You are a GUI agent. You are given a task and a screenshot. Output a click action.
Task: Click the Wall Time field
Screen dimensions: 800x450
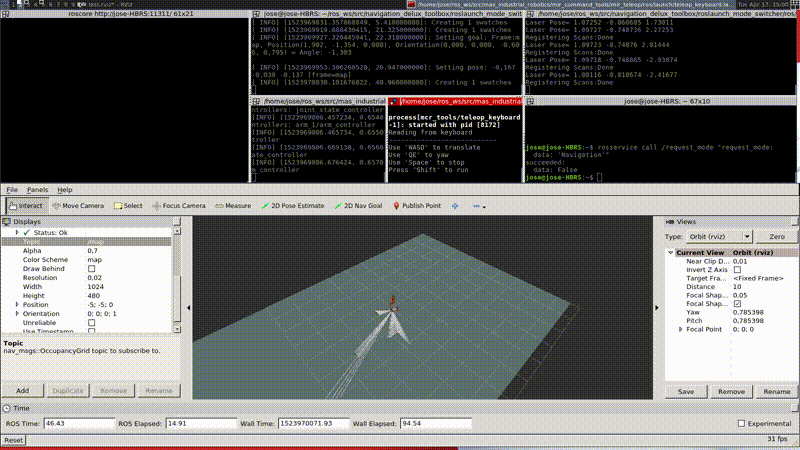pyautogui.click(x=313, y=423)
